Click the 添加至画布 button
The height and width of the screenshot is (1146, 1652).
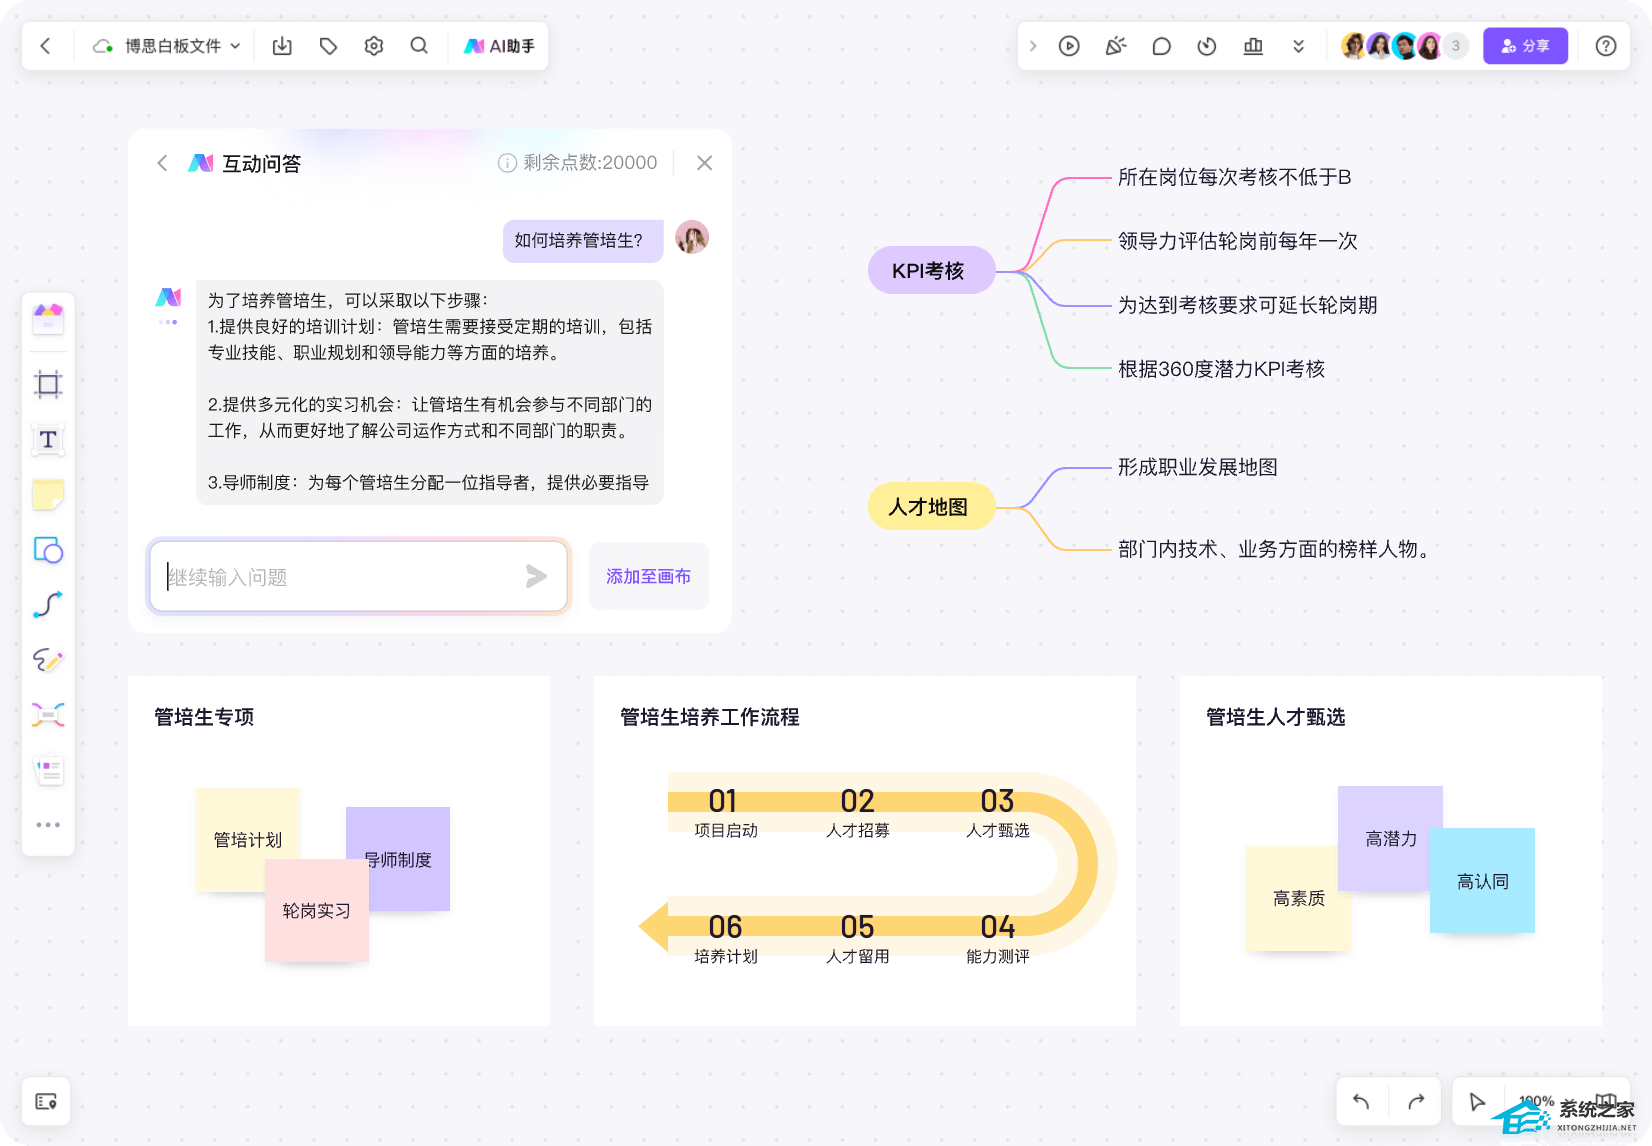[649, 576]
